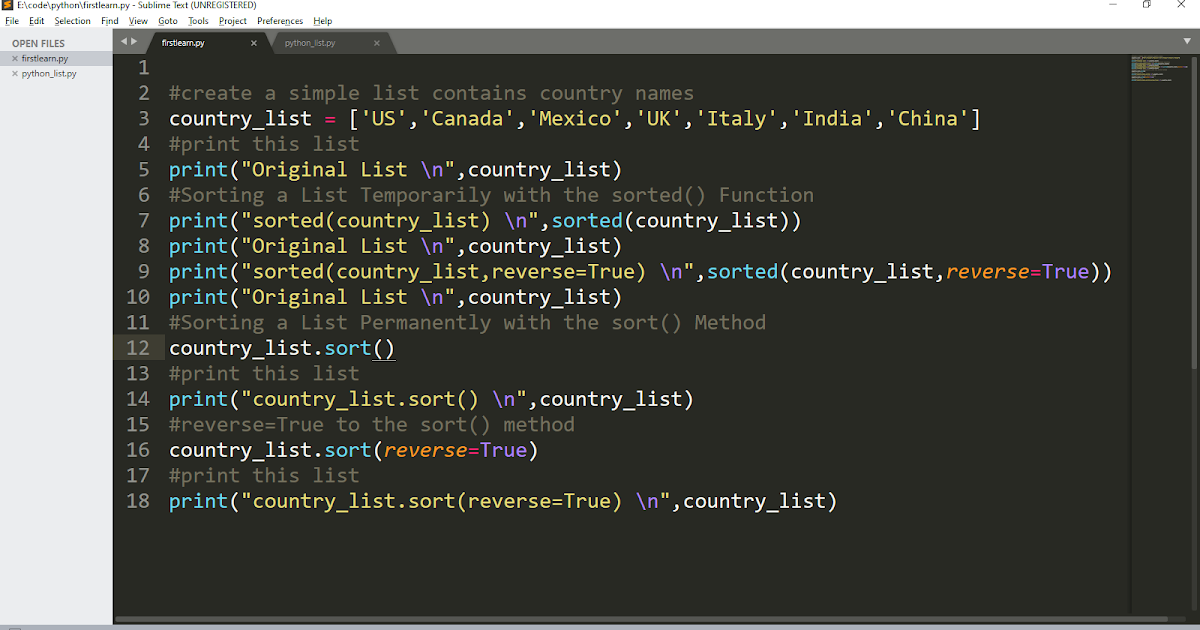The height and width of the screenshot is (630, 1200).
Task: Open the Tools menu
Action: (x=200, y=20)
